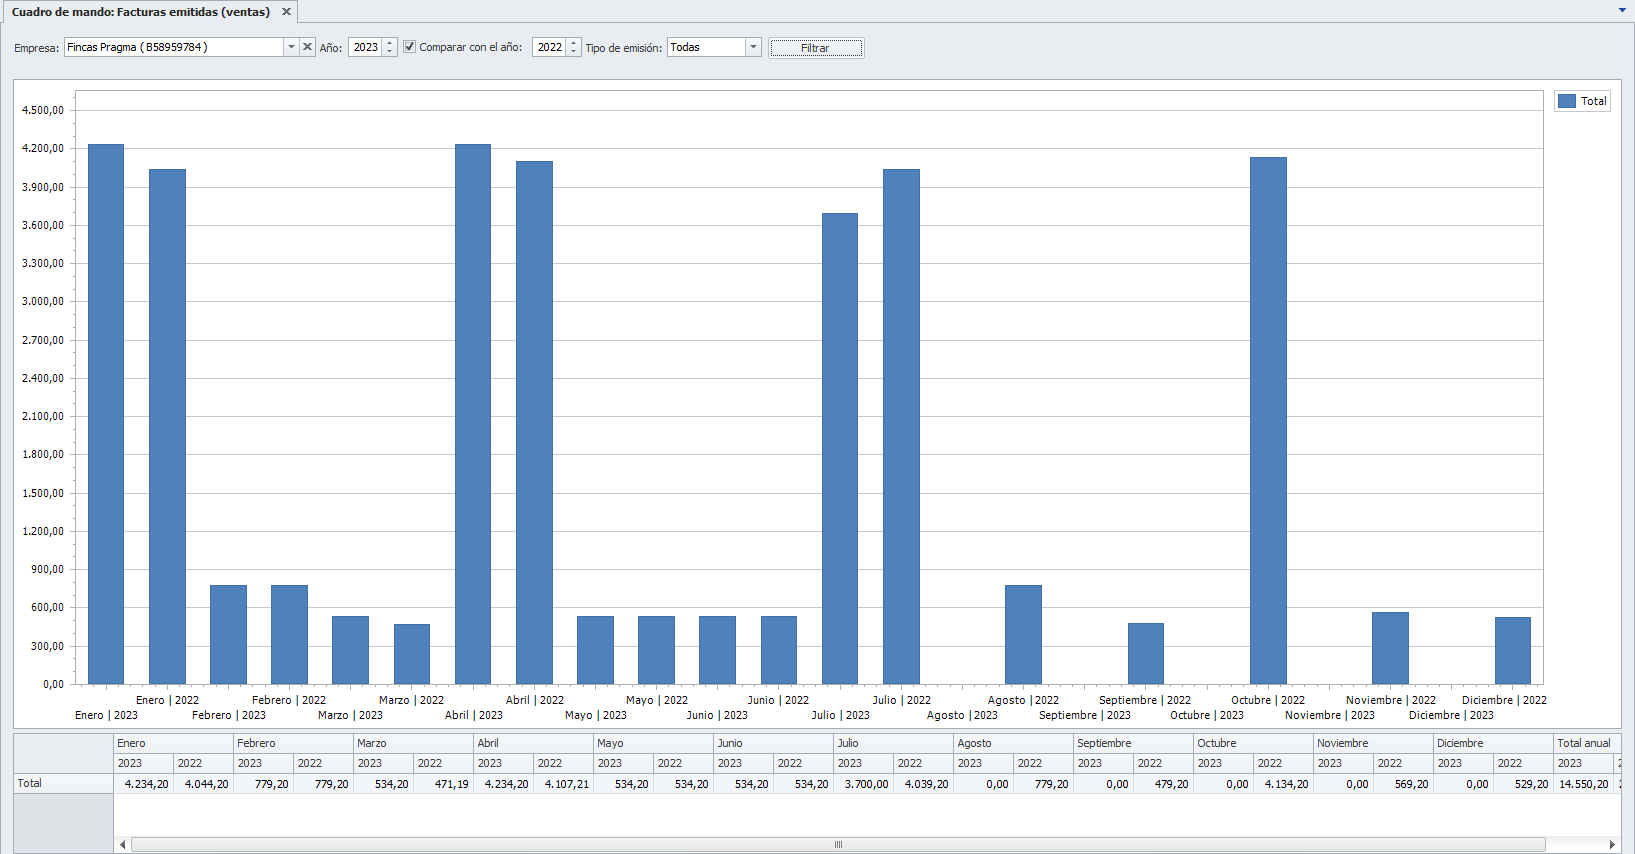Select the Cuadro de mando tab title
The height and width of the screenshot is (854, 1635).
pos(141,12)
